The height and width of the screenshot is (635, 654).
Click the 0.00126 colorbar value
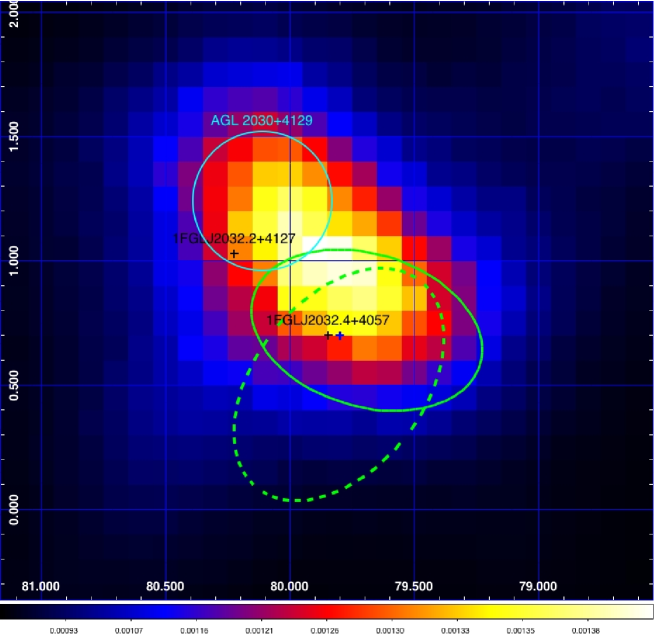click(325, 631)
